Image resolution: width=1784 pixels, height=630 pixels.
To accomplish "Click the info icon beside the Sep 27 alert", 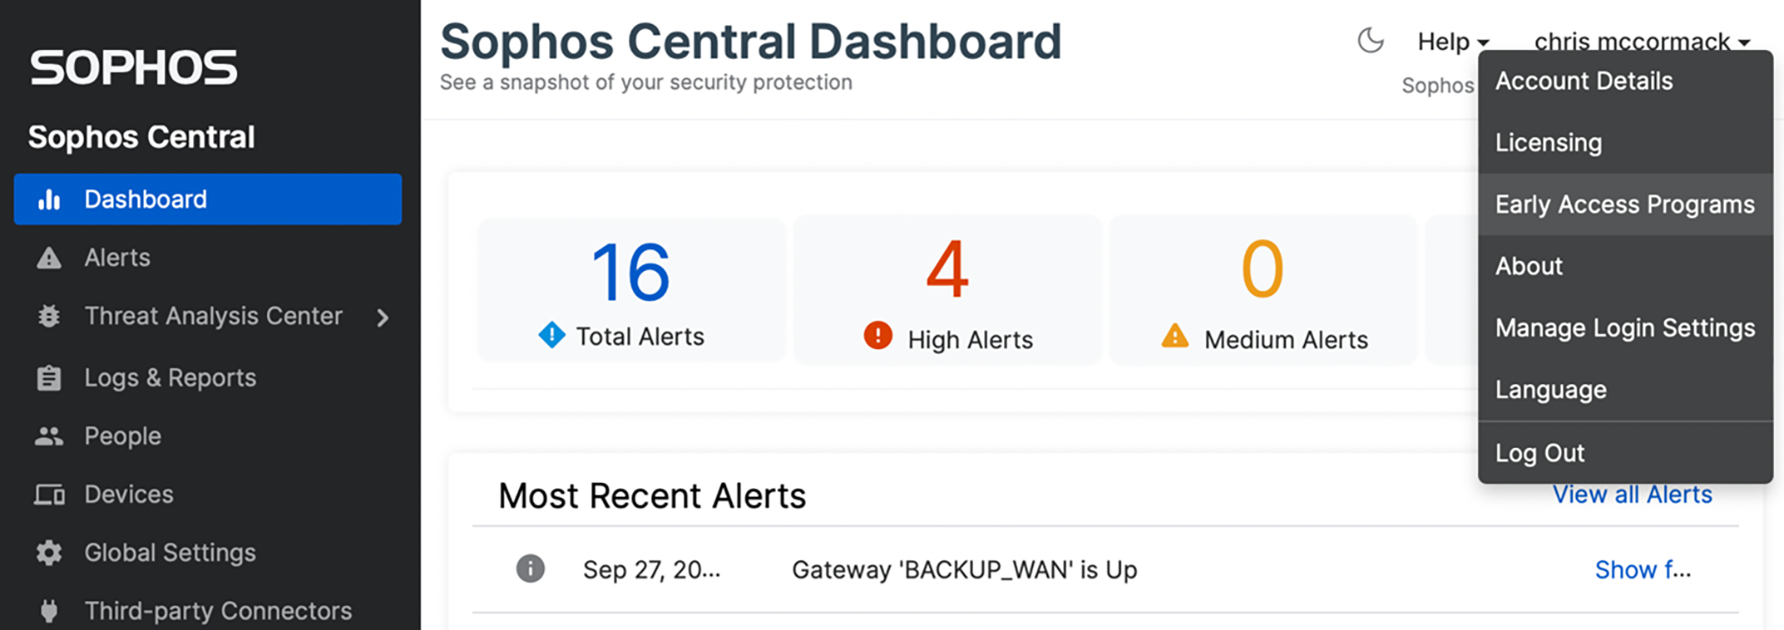I will (x=530, y=569).
